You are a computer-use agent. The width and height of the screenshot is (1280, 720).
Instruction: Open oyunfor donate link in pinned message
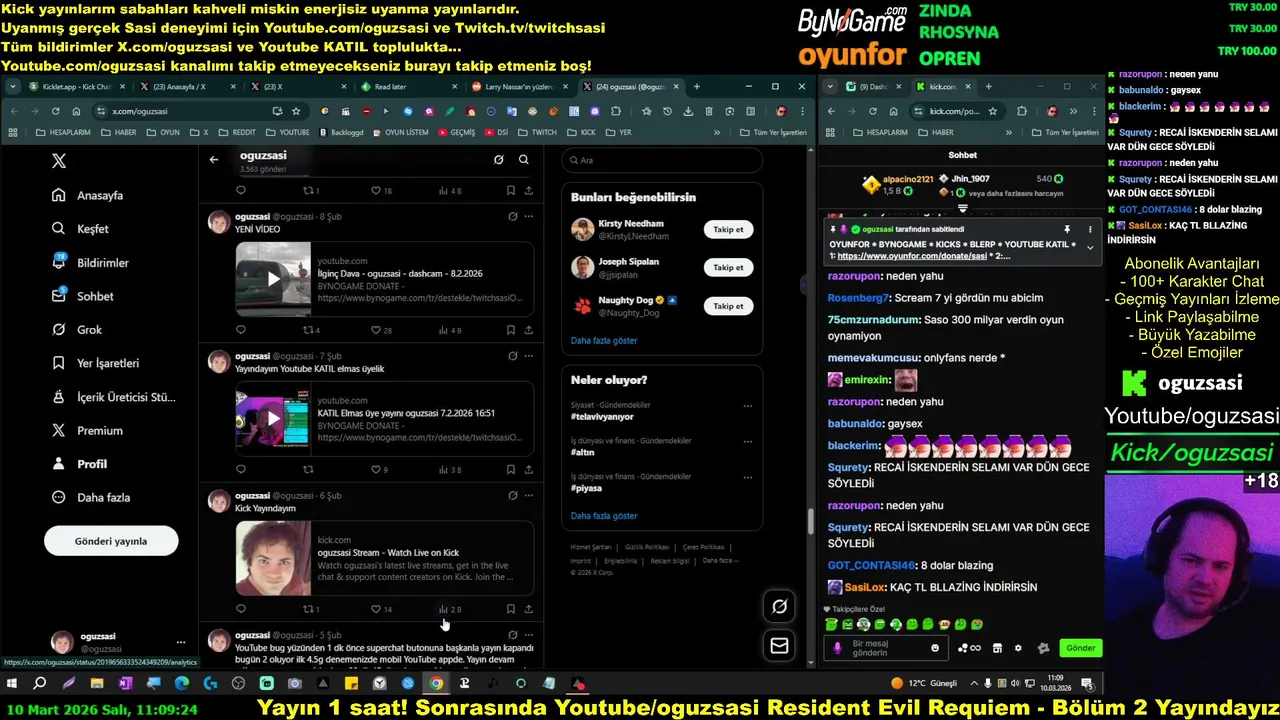point(912,256)
